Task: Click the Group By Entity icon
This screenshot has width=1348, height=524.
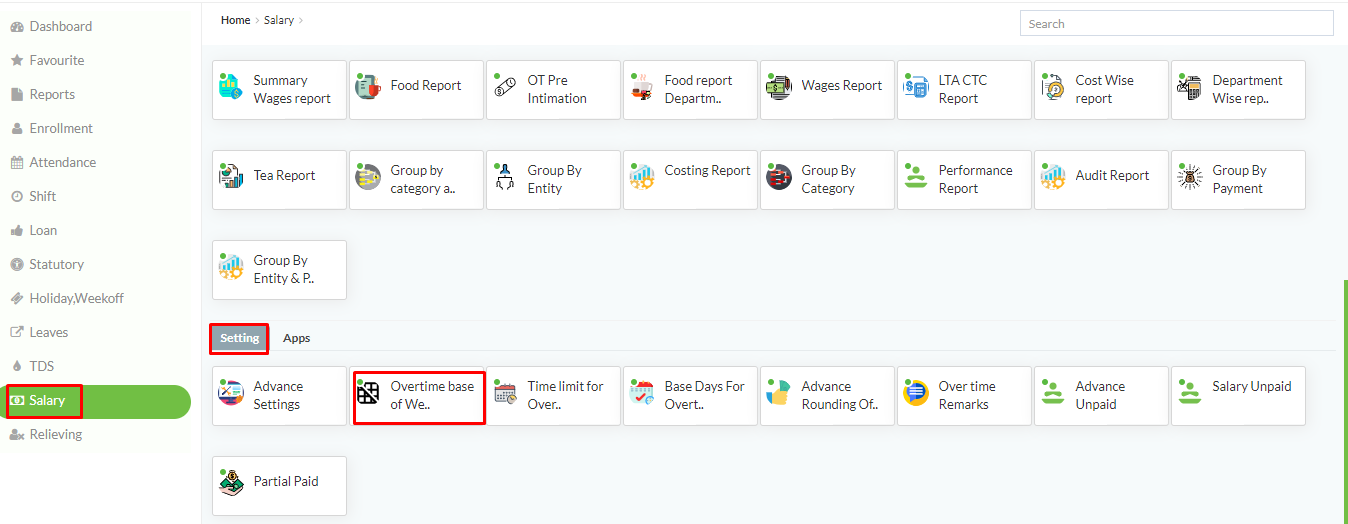Action: click(x=505, y=178)
